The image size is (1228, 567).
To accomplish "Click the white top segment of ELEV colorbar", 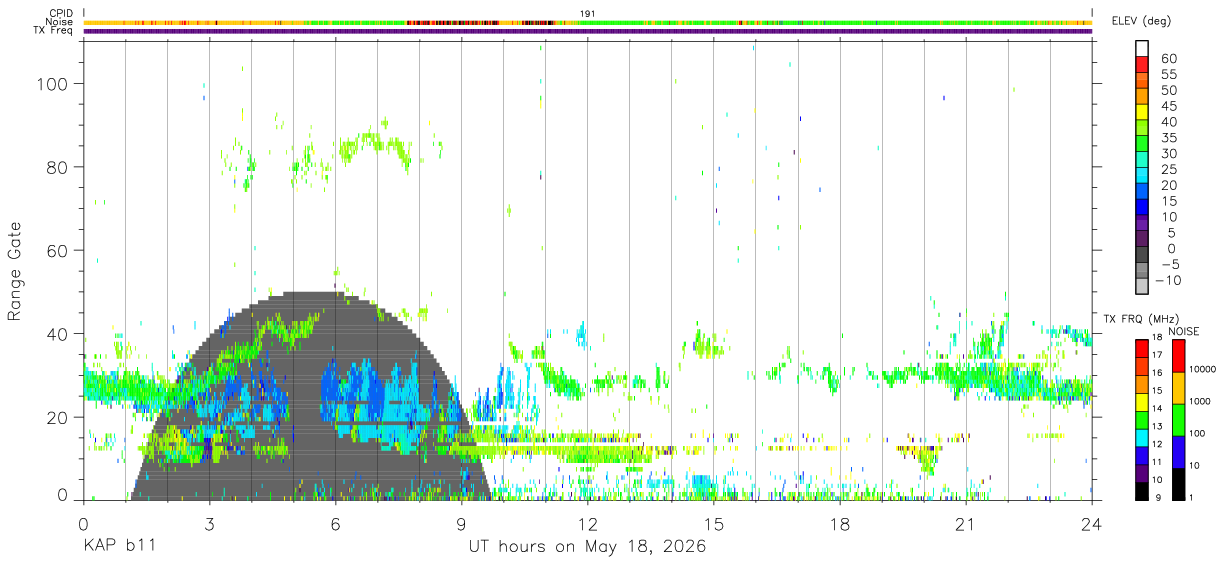I will pos(1142,49).
